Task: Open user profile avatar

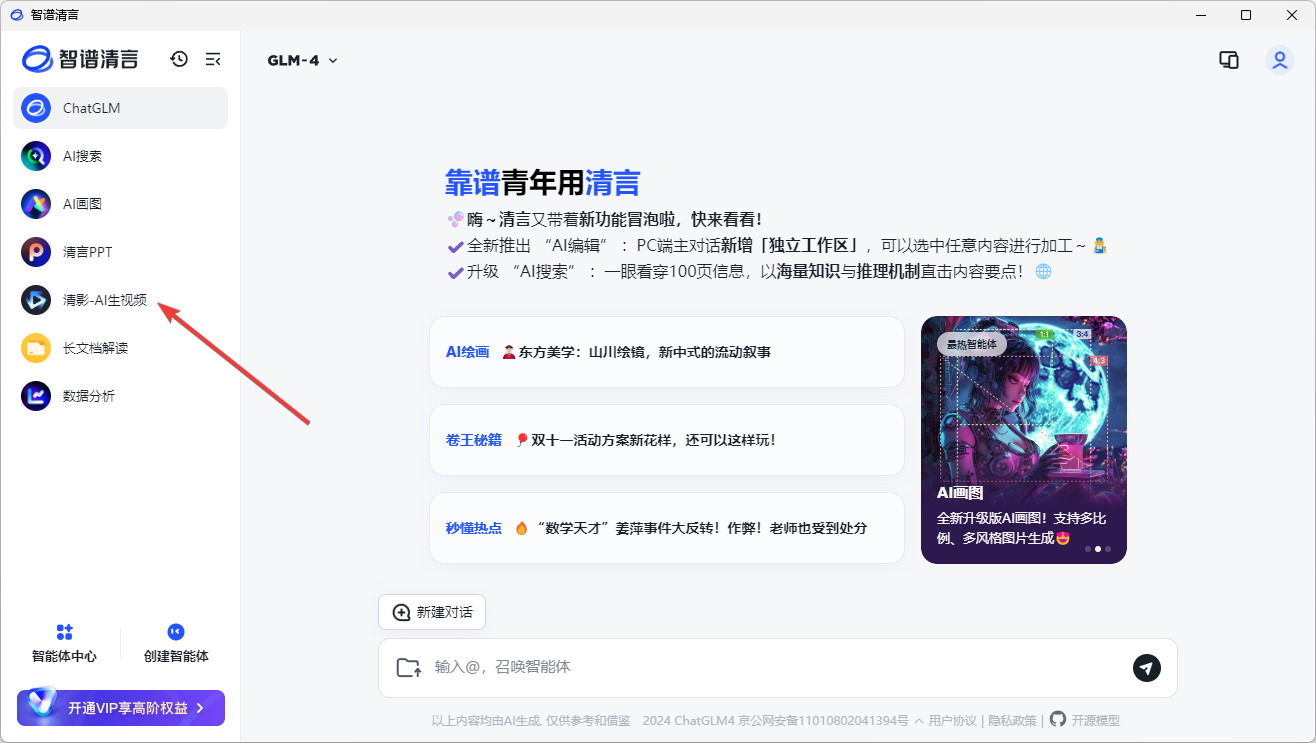Action: (x=1280, y=60)
